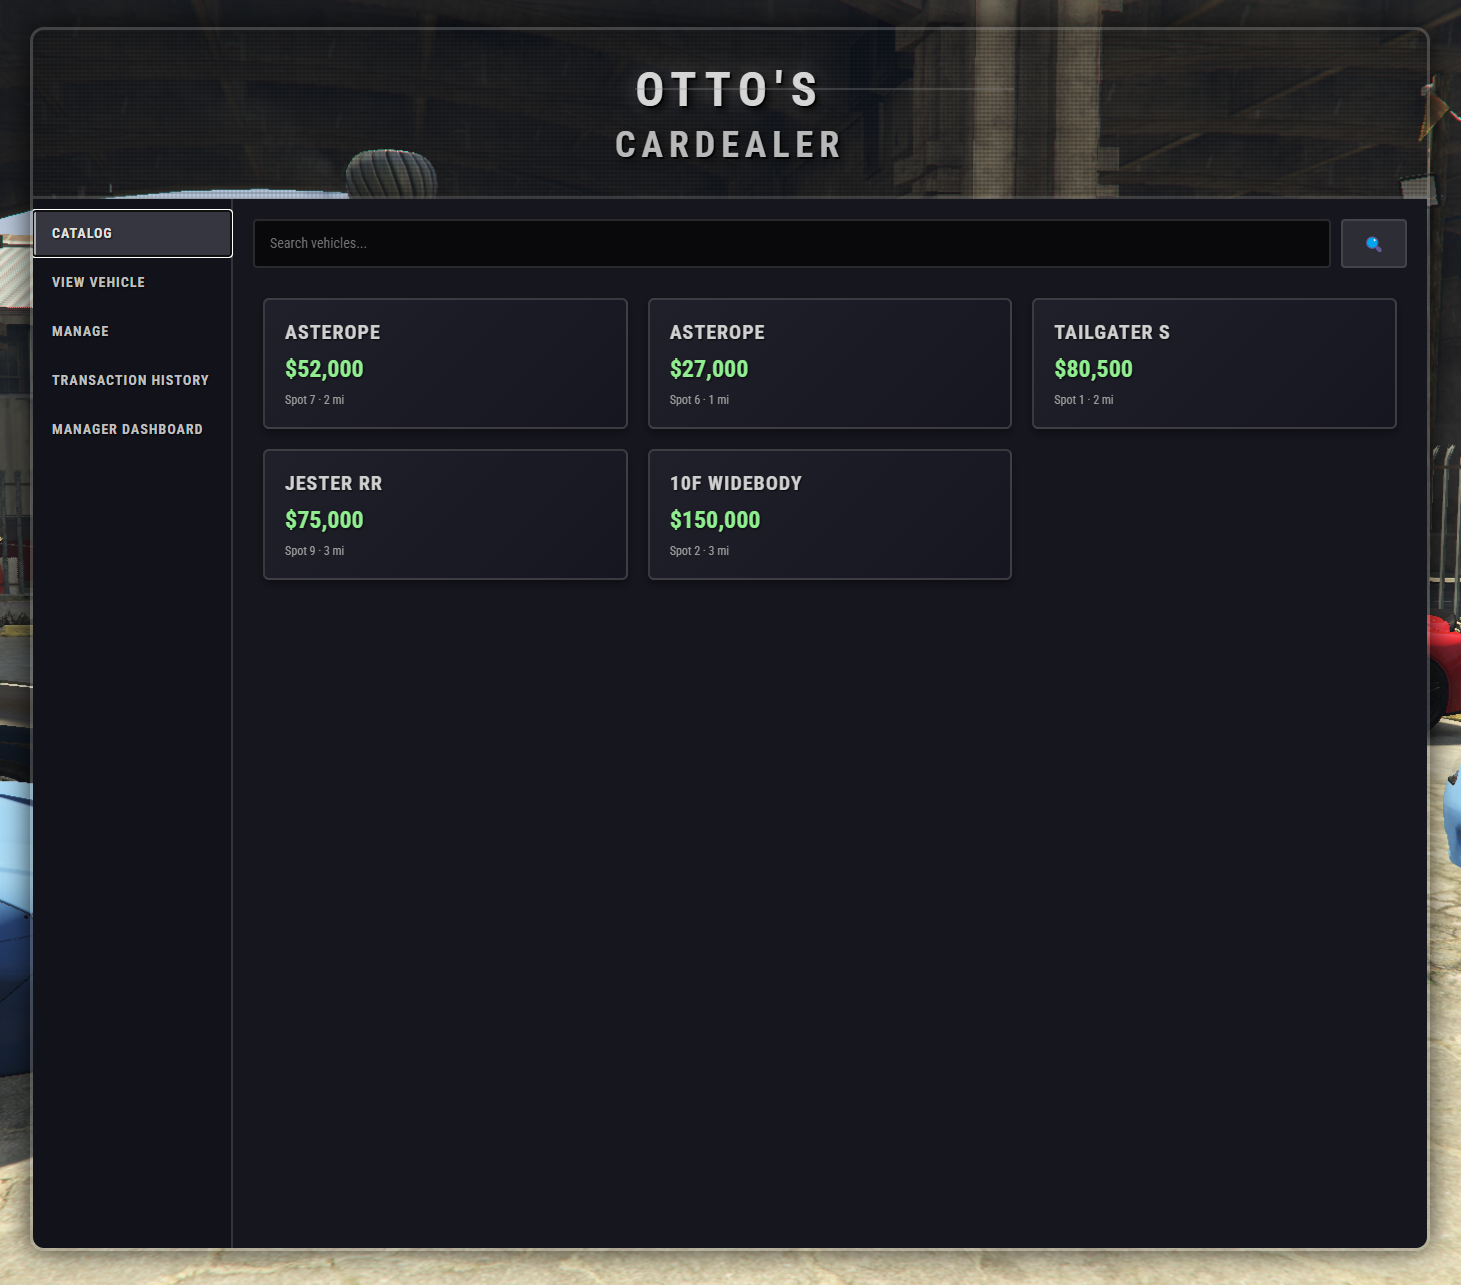The height and width of the screenshot is (1285, 1461).
Task: Open the Manage section
Action: click(133, 331)
